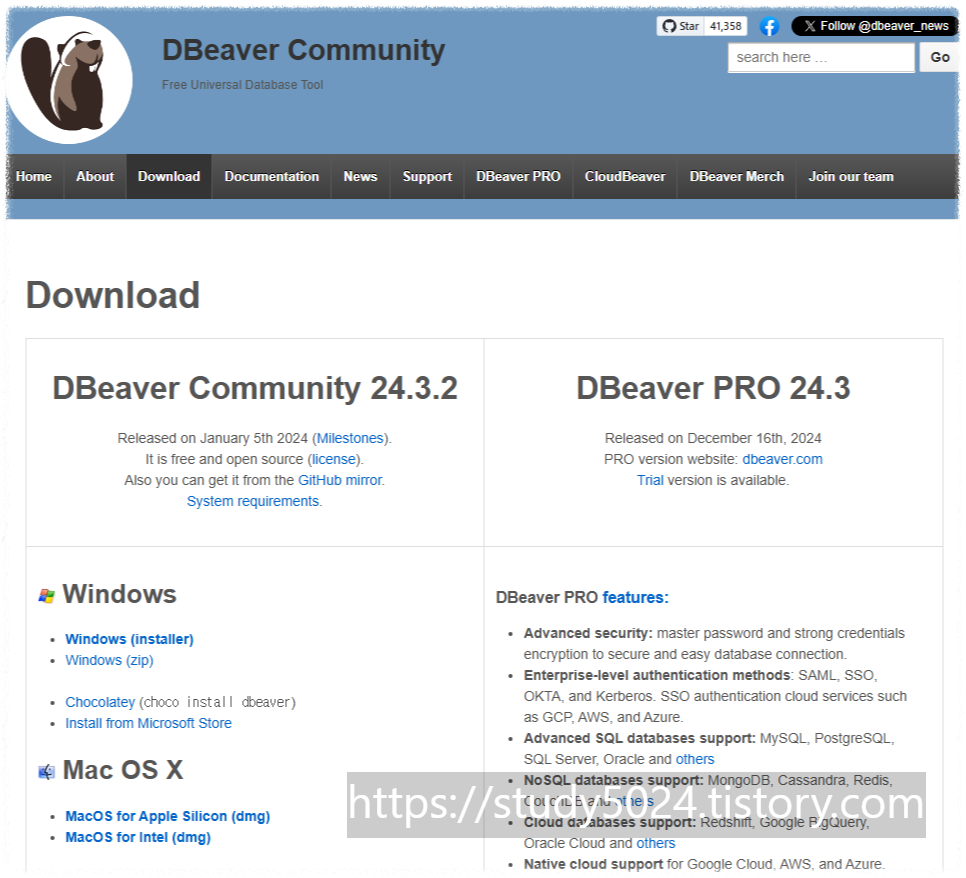The image size is (966, 878).
Task: Click Enterprise-level authentication methods text
Action: [x=657, y=675]
